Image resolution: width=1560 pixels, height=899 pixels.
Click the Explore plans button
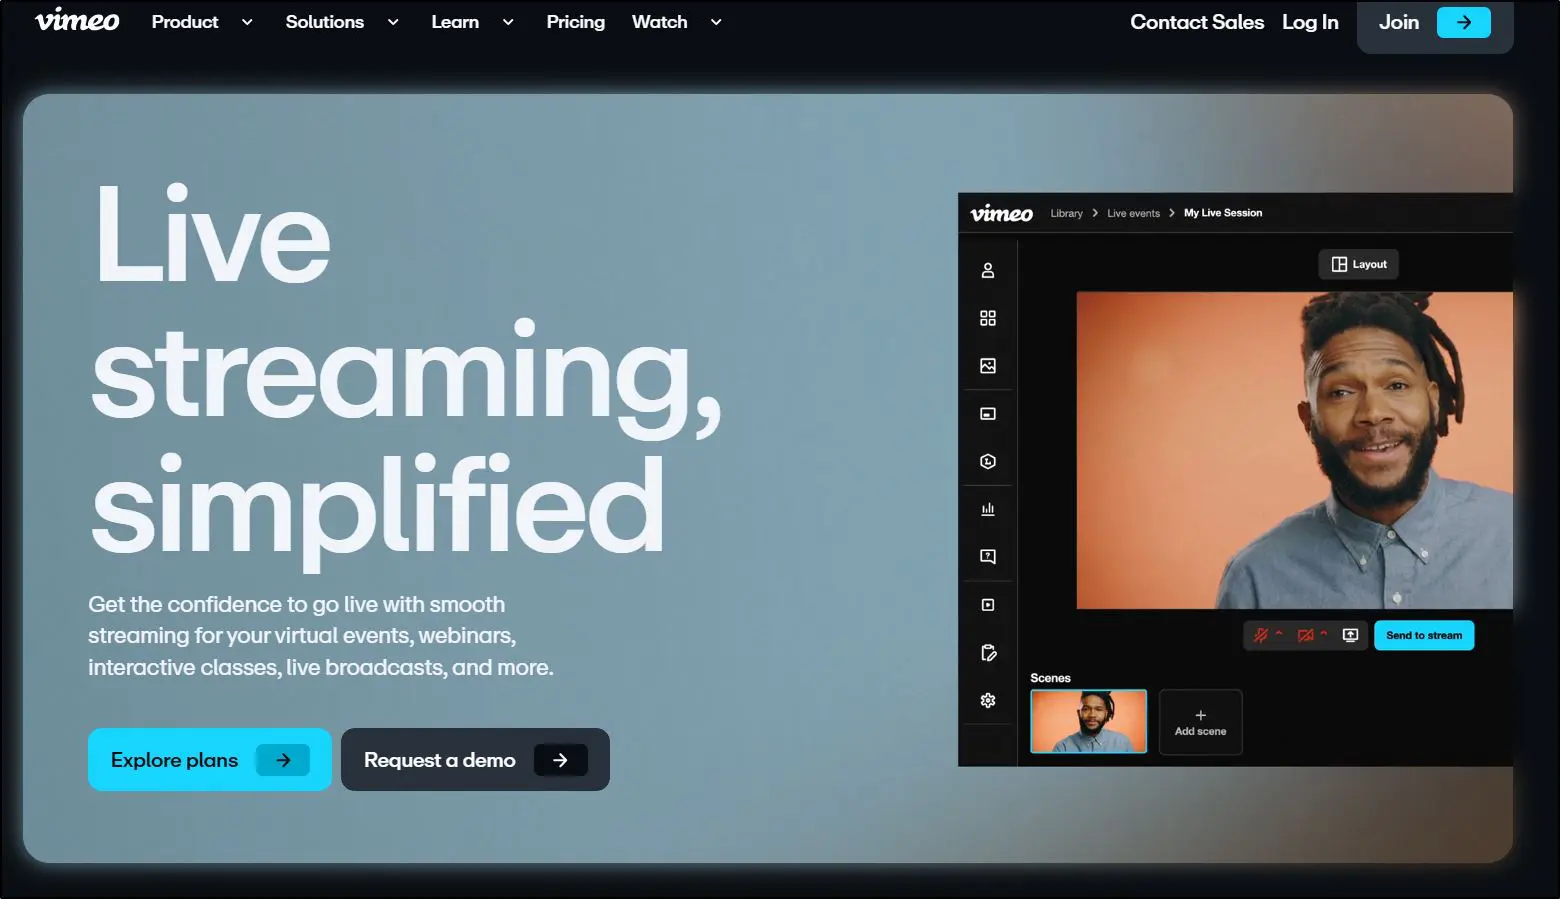(x=209, y=760)
